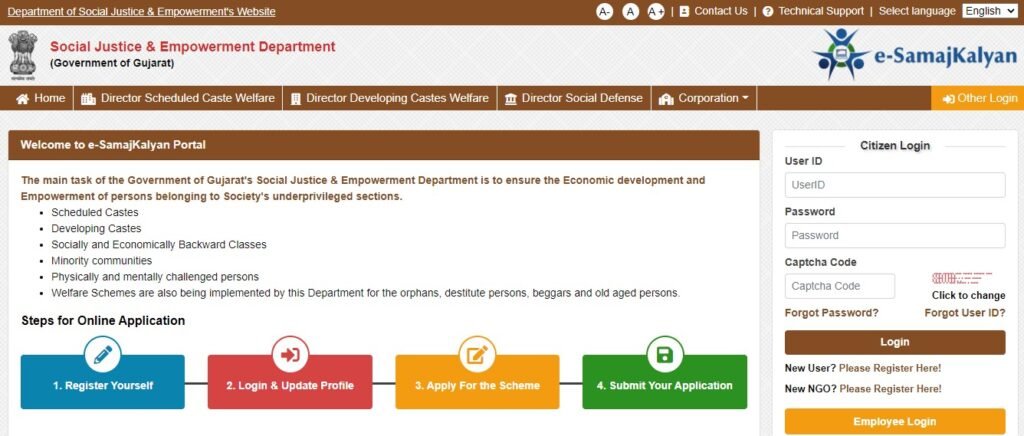Click Physically and mentally challenged persons item
Screen dimensions: 1024x436
(155, 277)
